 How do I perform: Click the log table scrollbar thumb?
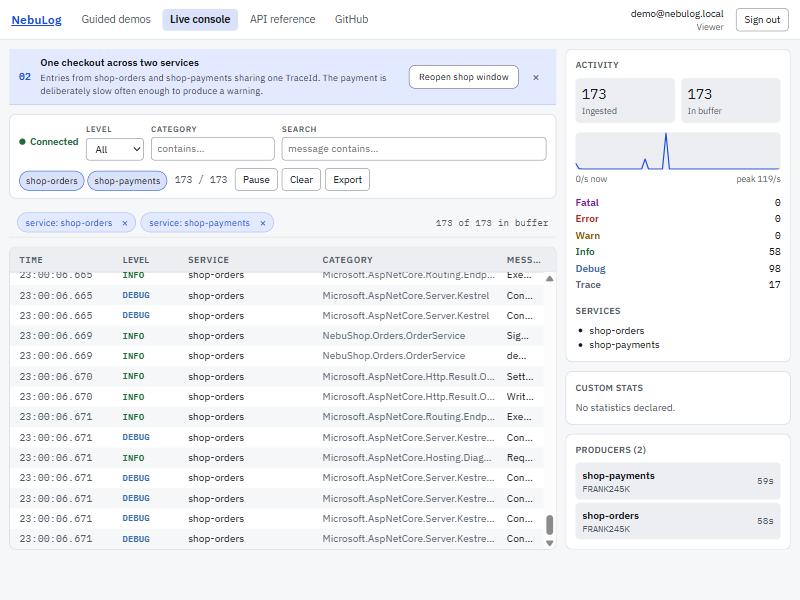coord(549,524)
